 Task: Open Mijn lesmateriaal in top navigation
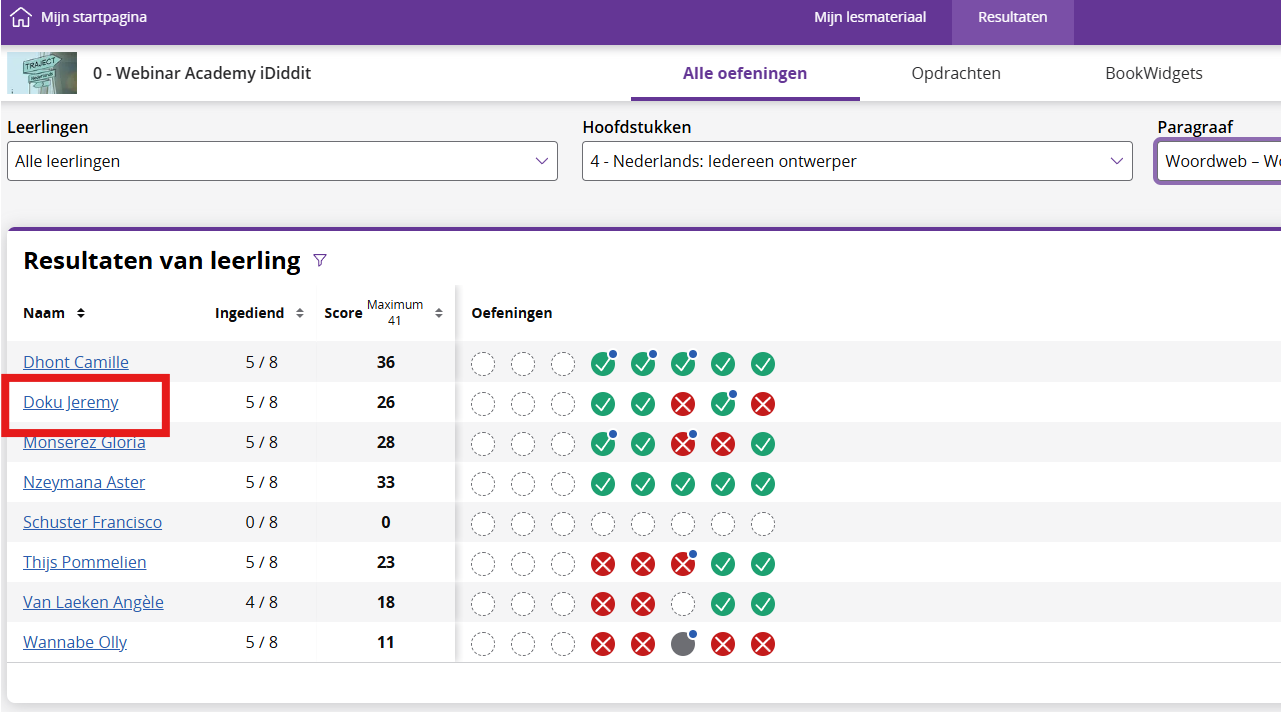pos(869,17)
